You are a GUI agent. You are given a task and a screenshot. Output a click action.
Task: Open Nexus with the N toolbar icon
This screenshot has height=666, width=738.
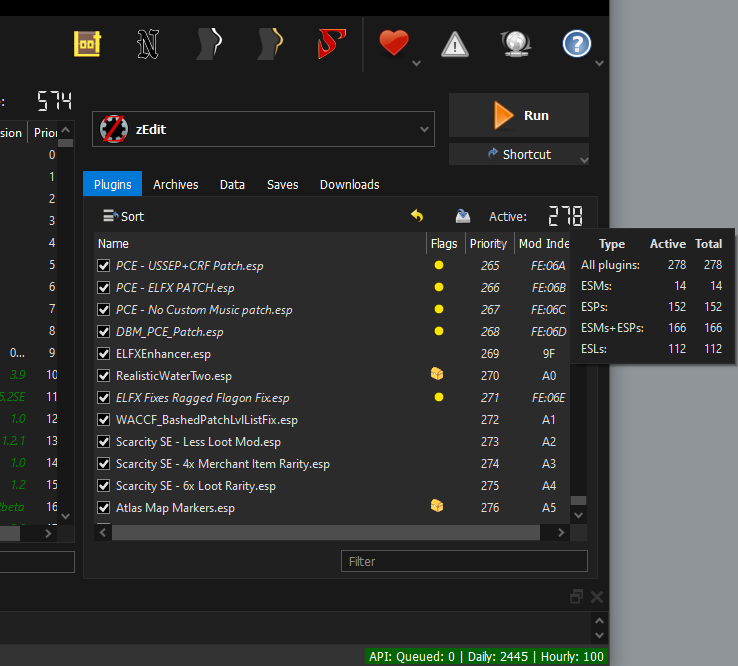coord(148,44)
